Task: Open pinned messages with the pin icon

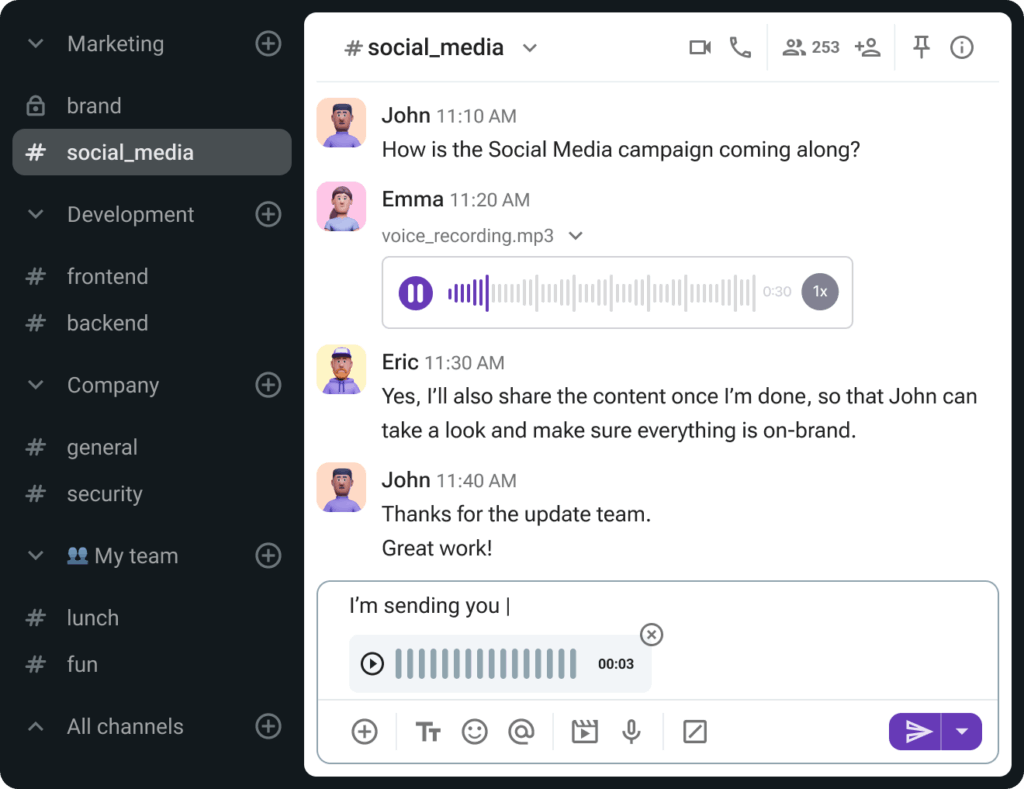Action: [921, 47]
